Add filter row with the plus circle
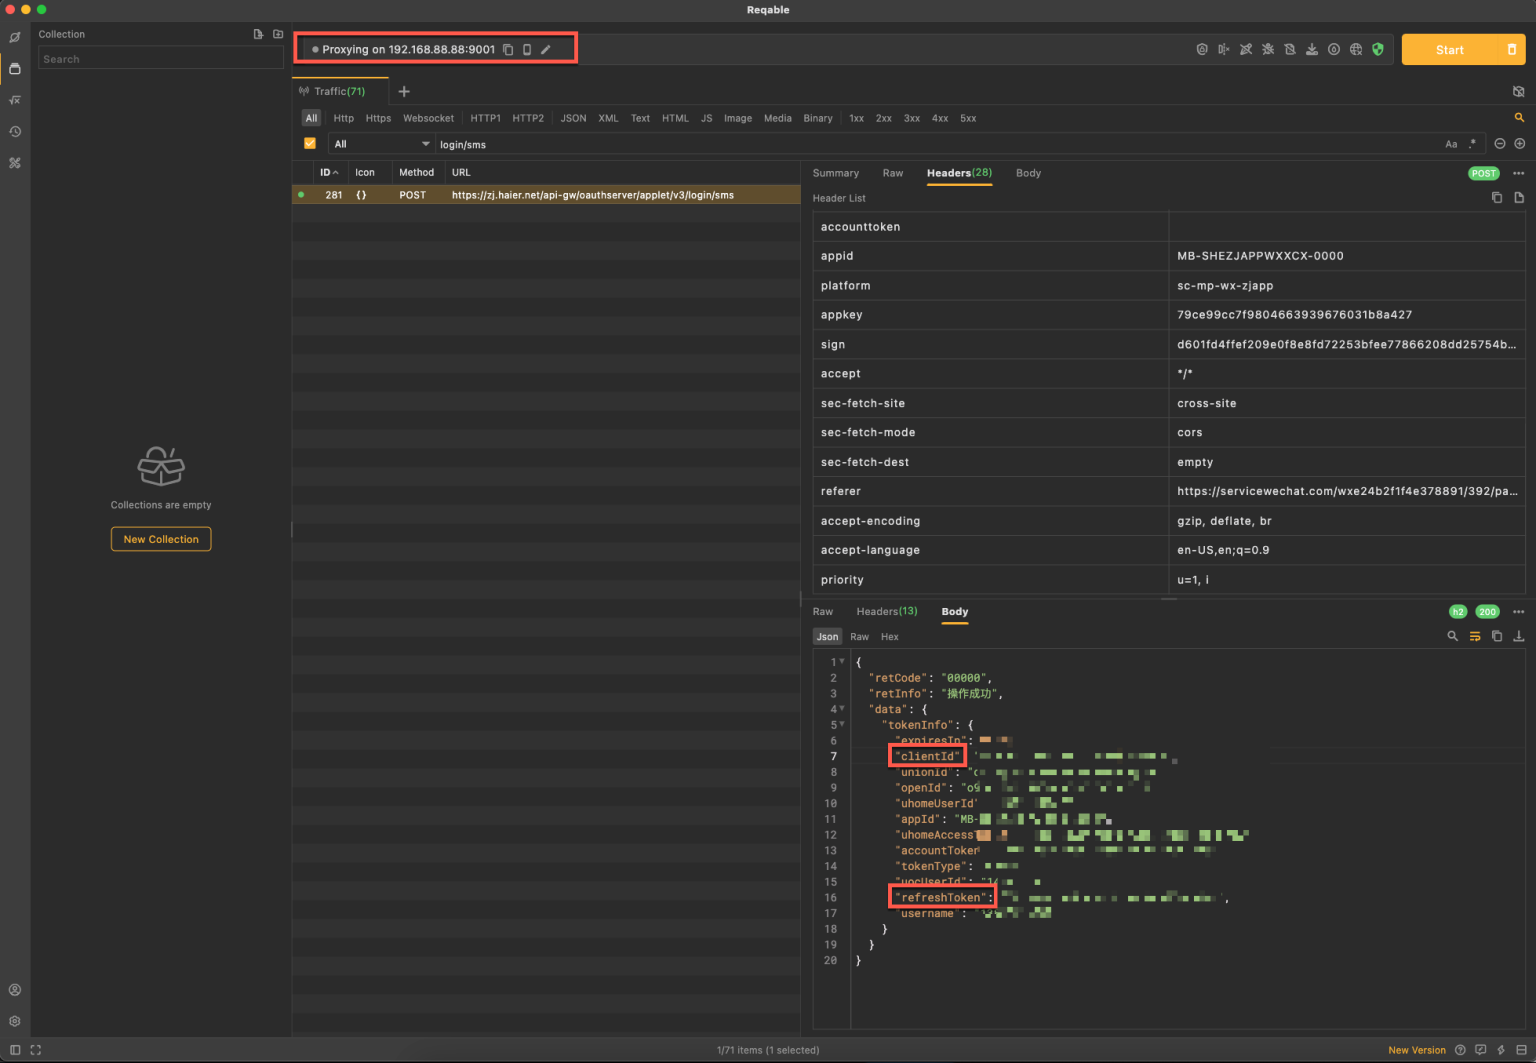This screenshot has height=1063, width=1536. [1520, 144]
